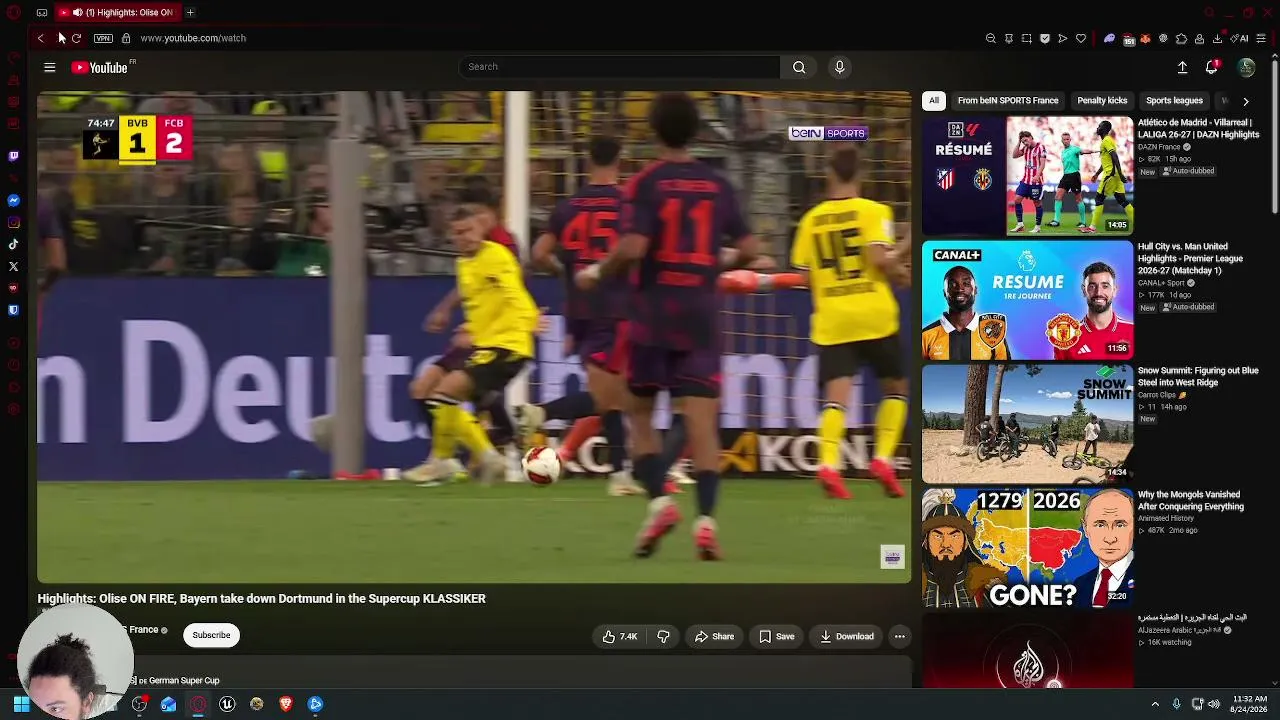The width and height of the screenshot is (1280, 720).
Task: Open TikTok in the sidebar
Action: [13, 244]
